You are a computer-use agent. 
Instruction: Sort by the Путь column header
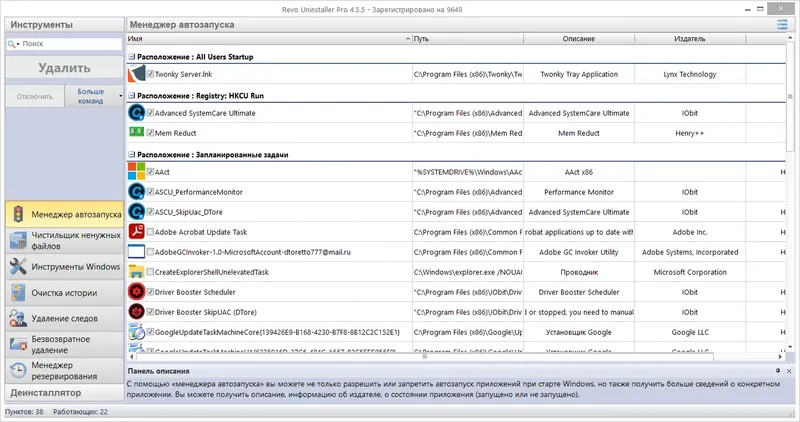coord(467,39)
